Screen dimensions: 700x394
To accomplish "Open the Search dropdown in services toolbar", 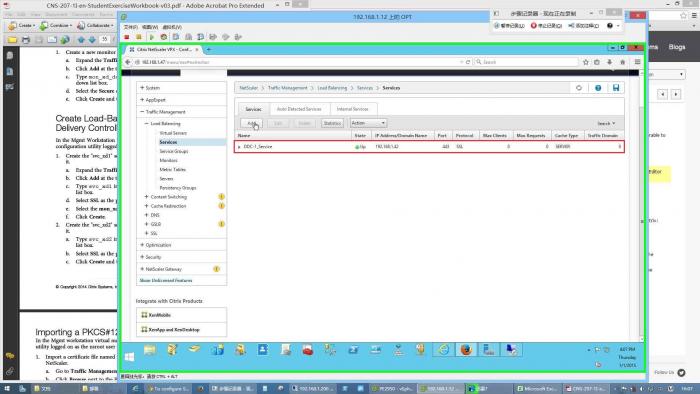I will (x=606, y=123).
